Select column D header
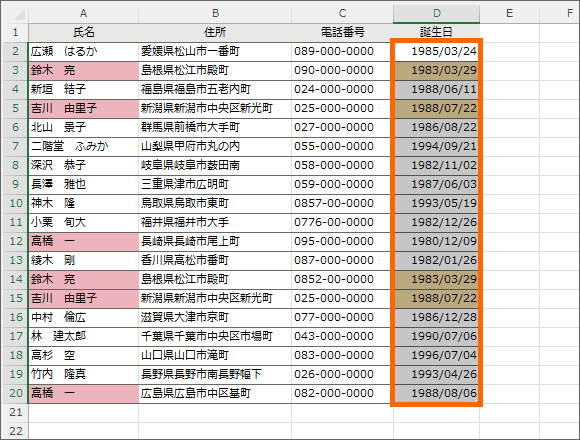The image size is (580, 440). 436,14
